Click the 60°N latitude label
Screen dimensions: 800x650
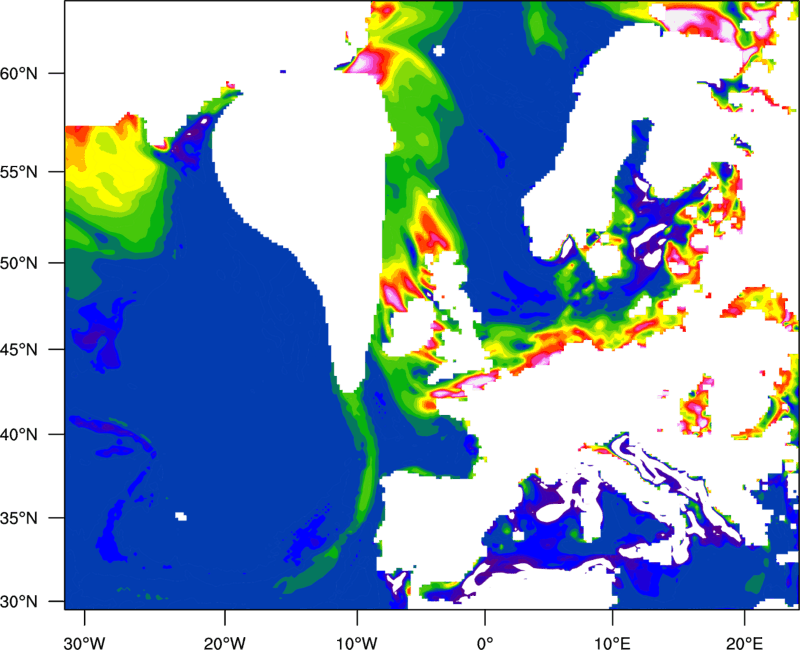19,73
